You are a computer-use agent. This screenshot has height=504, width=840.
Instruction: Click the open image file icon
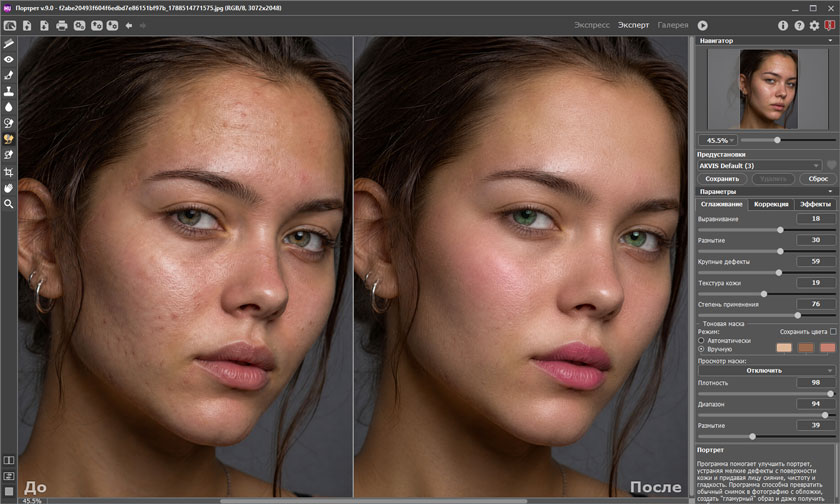click(x=27, y=26)
